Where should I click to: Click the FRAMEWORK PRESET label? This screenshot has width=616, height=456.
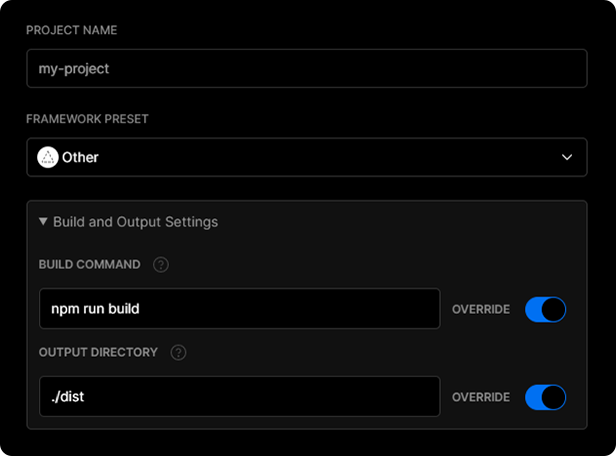[87, 119]
